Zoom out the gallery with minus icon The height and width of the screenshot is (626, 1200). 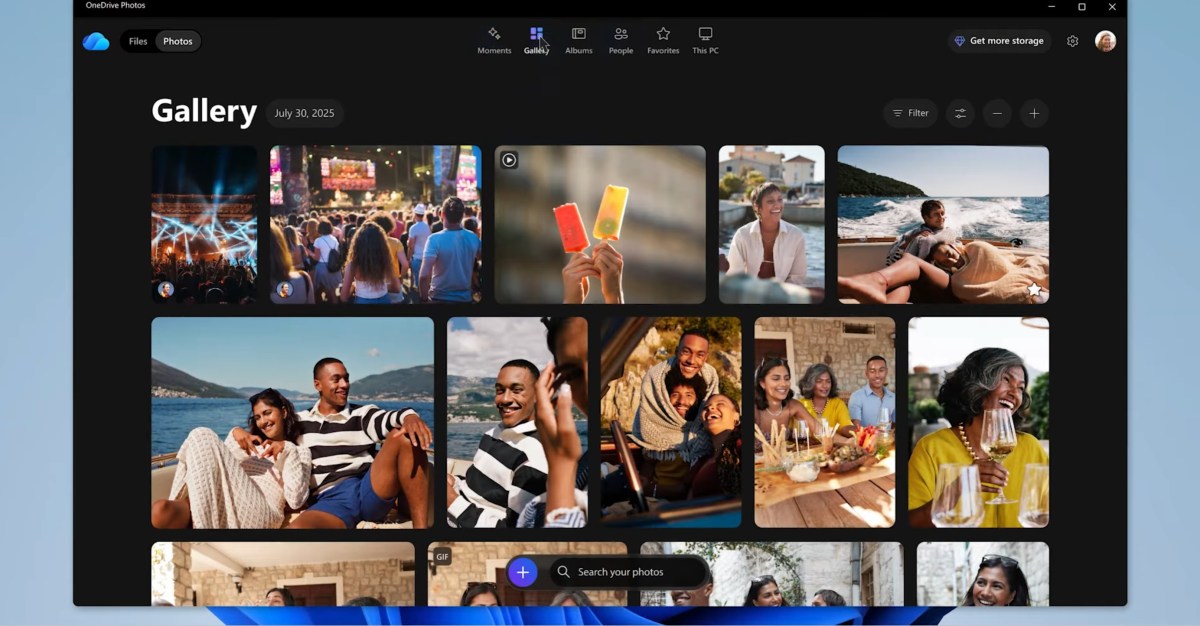(x=997, y=113)
